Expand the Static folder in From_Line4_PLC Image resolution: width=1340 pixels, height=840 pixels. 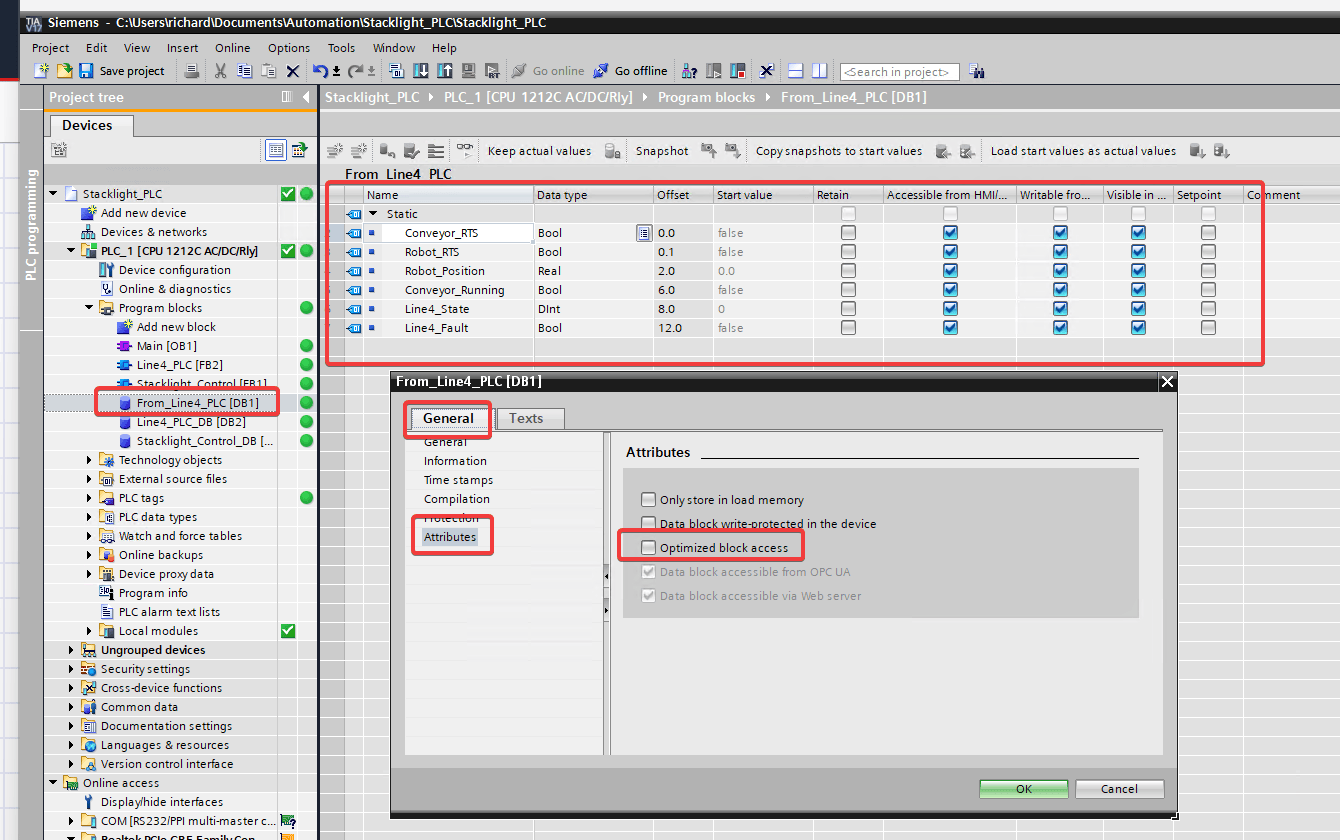tap(373, 213)
